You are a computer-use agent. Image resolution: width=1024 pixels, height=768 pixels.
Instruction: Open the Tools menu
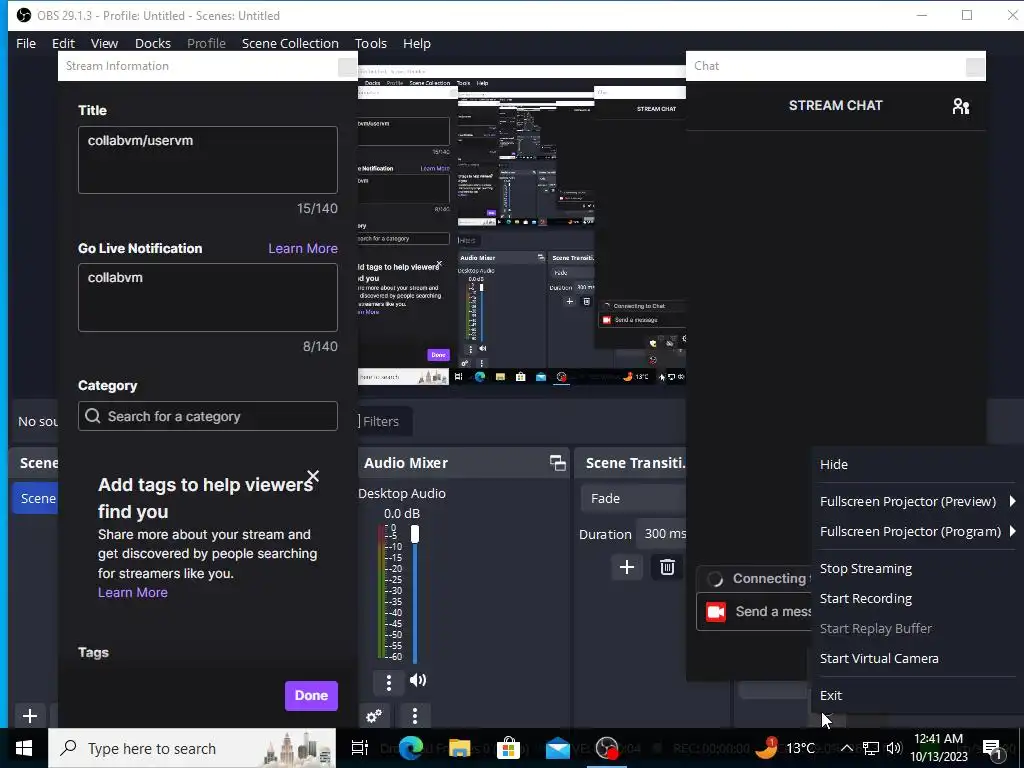[x=371, y=43]
